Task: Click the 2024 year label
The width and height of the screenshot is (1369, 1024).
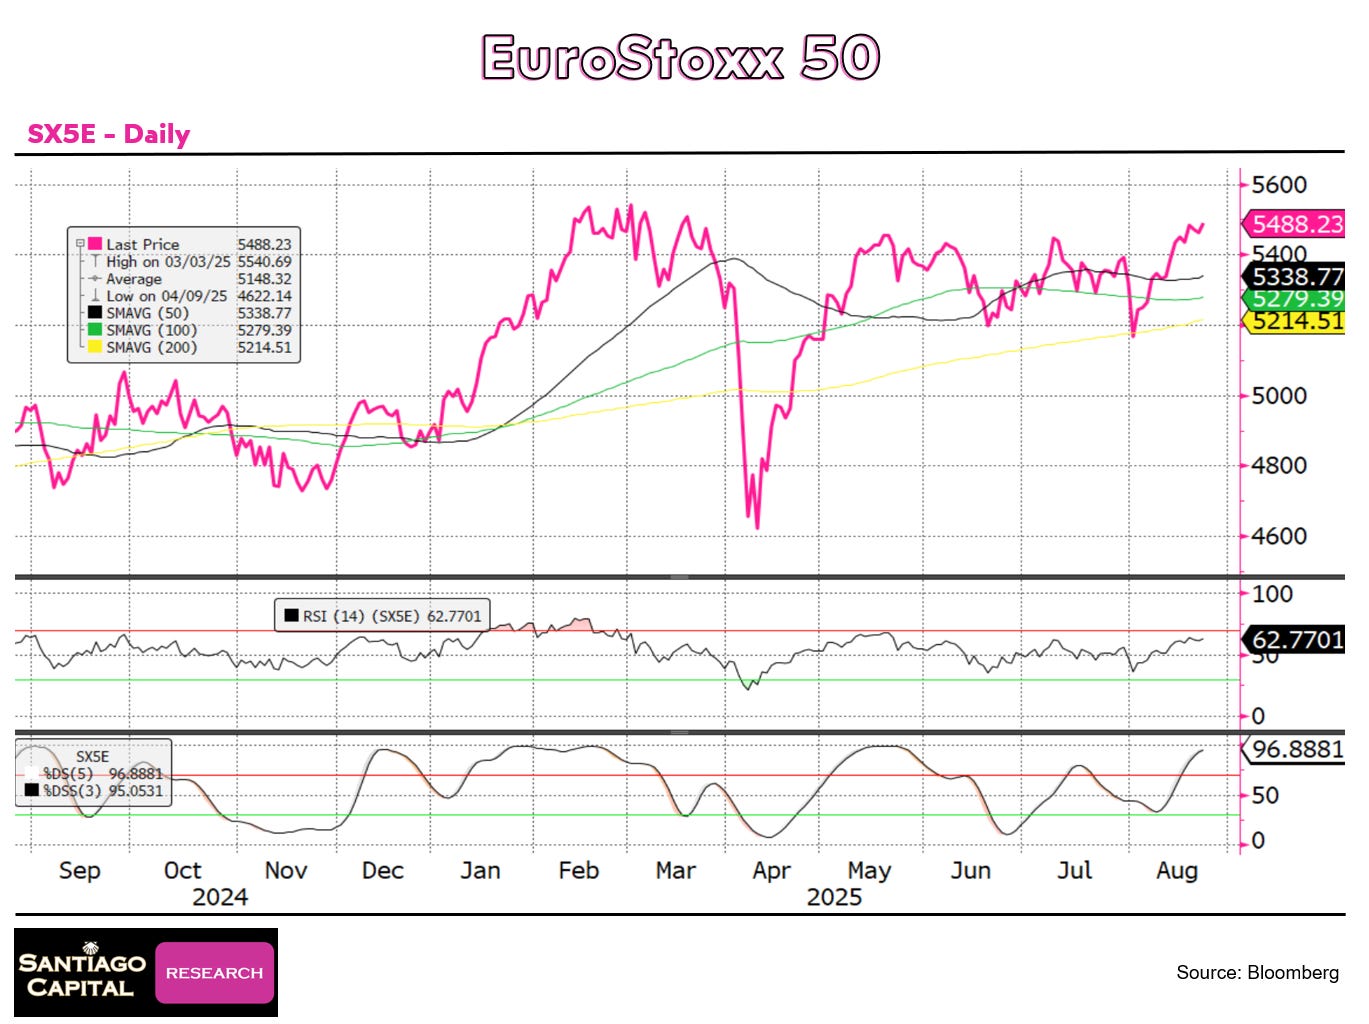Action: [220, 897]
